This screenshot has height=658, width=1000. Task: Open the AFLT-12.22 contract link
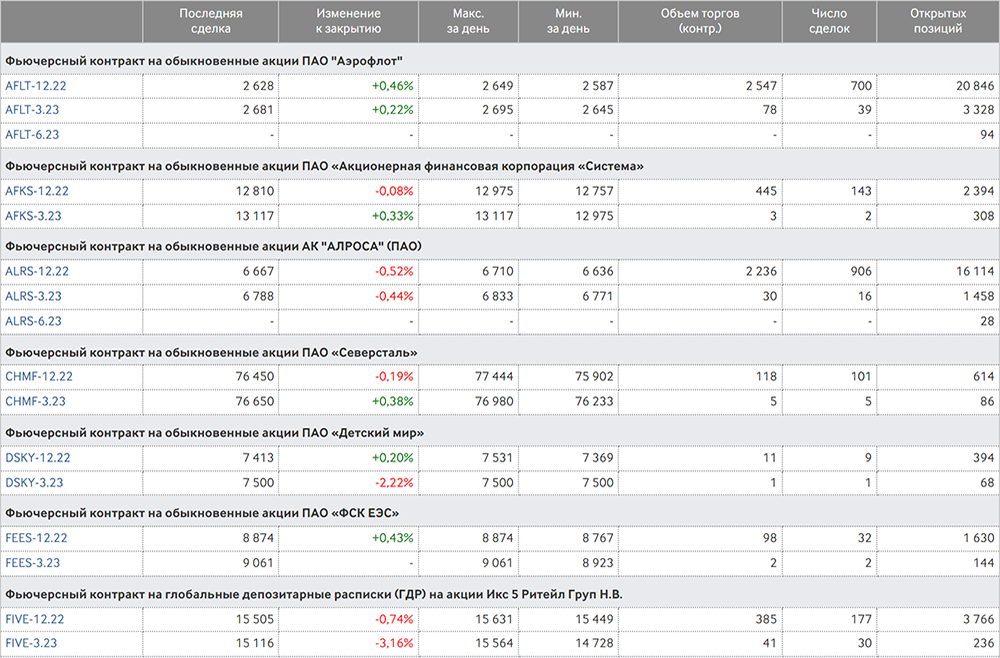point(36,86)
